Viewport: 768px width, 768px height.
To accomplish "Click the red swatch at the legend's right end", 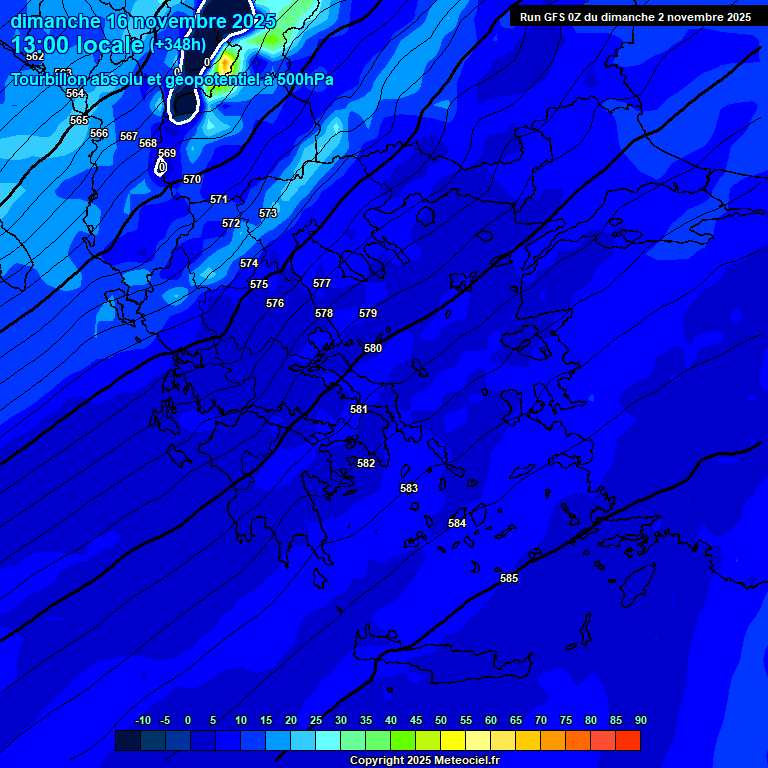I will pyautogui.click(x=628, y=741).
